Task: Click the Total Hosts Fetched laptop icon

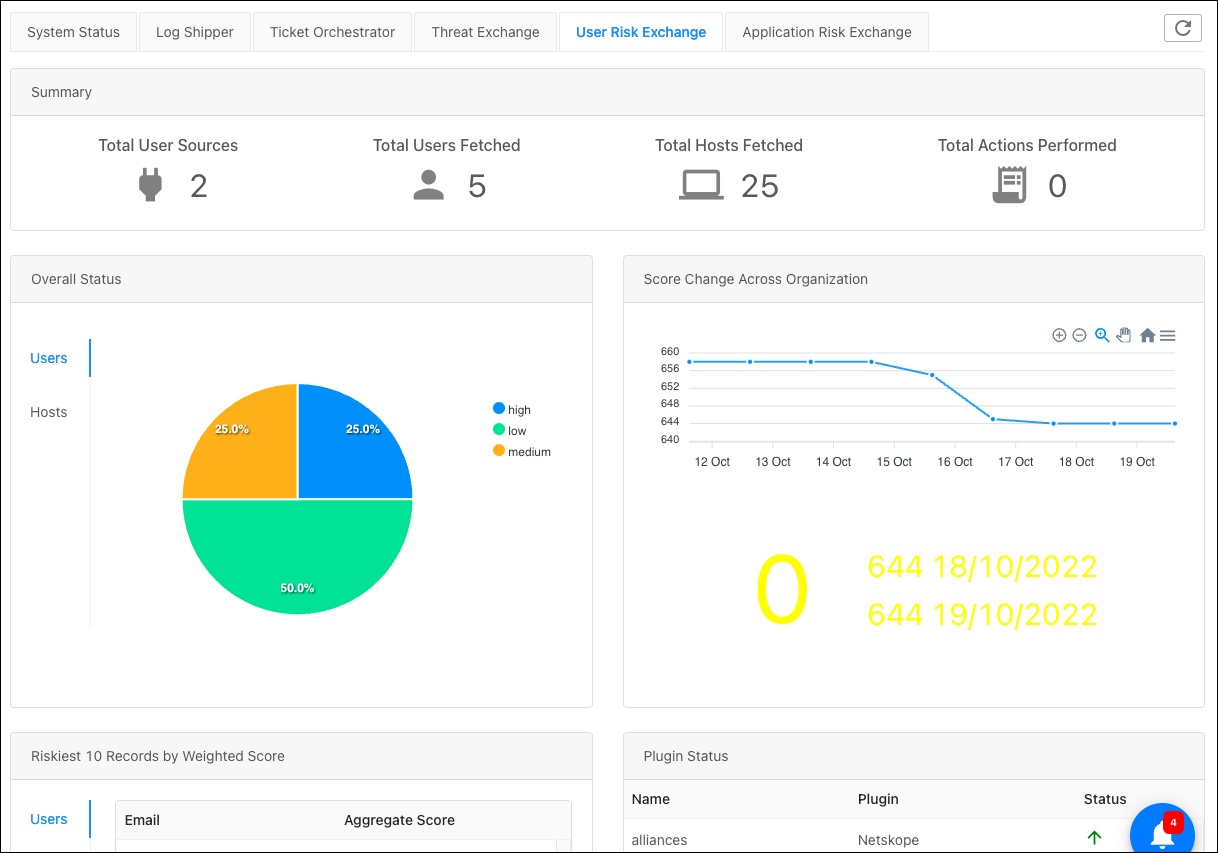Action: click(701, 185)
